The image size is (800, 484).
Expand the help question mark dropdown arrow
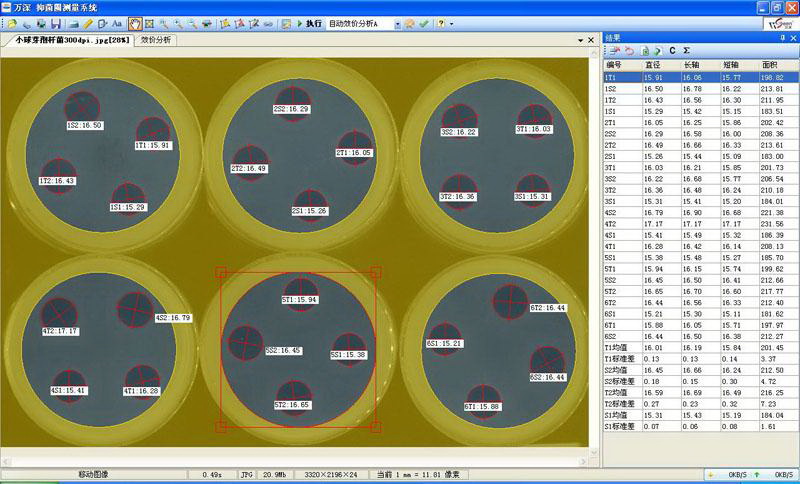pos(452,22)
